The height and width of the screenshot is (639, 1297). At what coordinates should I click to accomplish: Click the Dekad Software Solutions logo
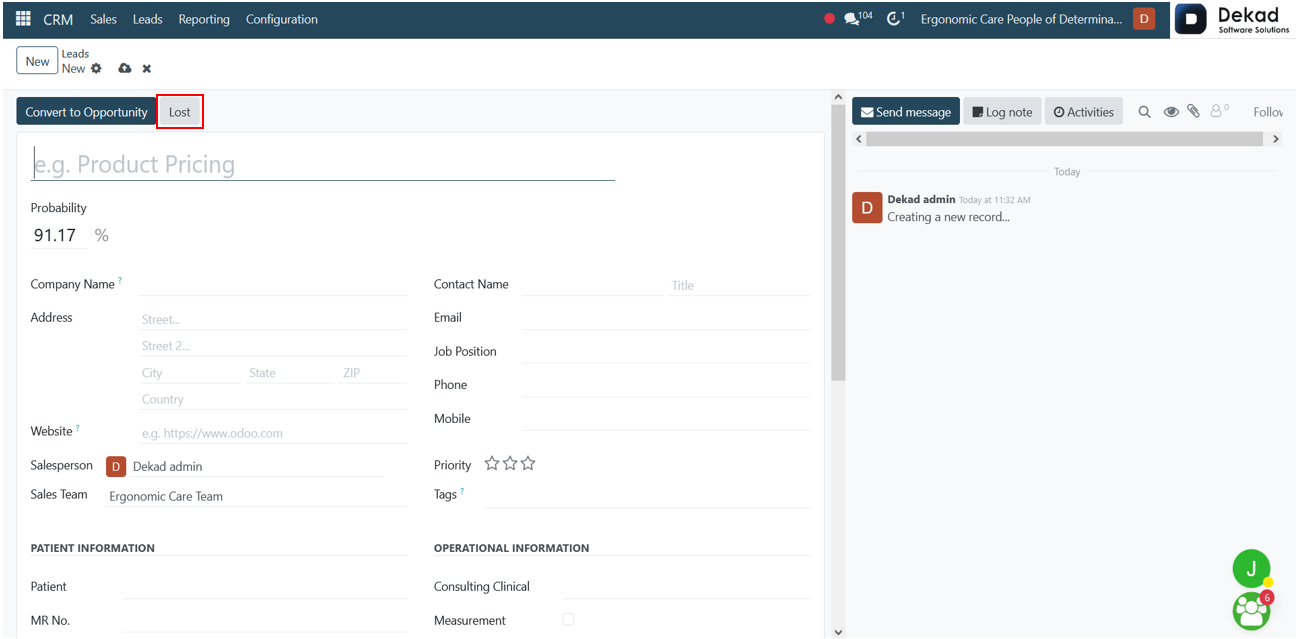1233,20
